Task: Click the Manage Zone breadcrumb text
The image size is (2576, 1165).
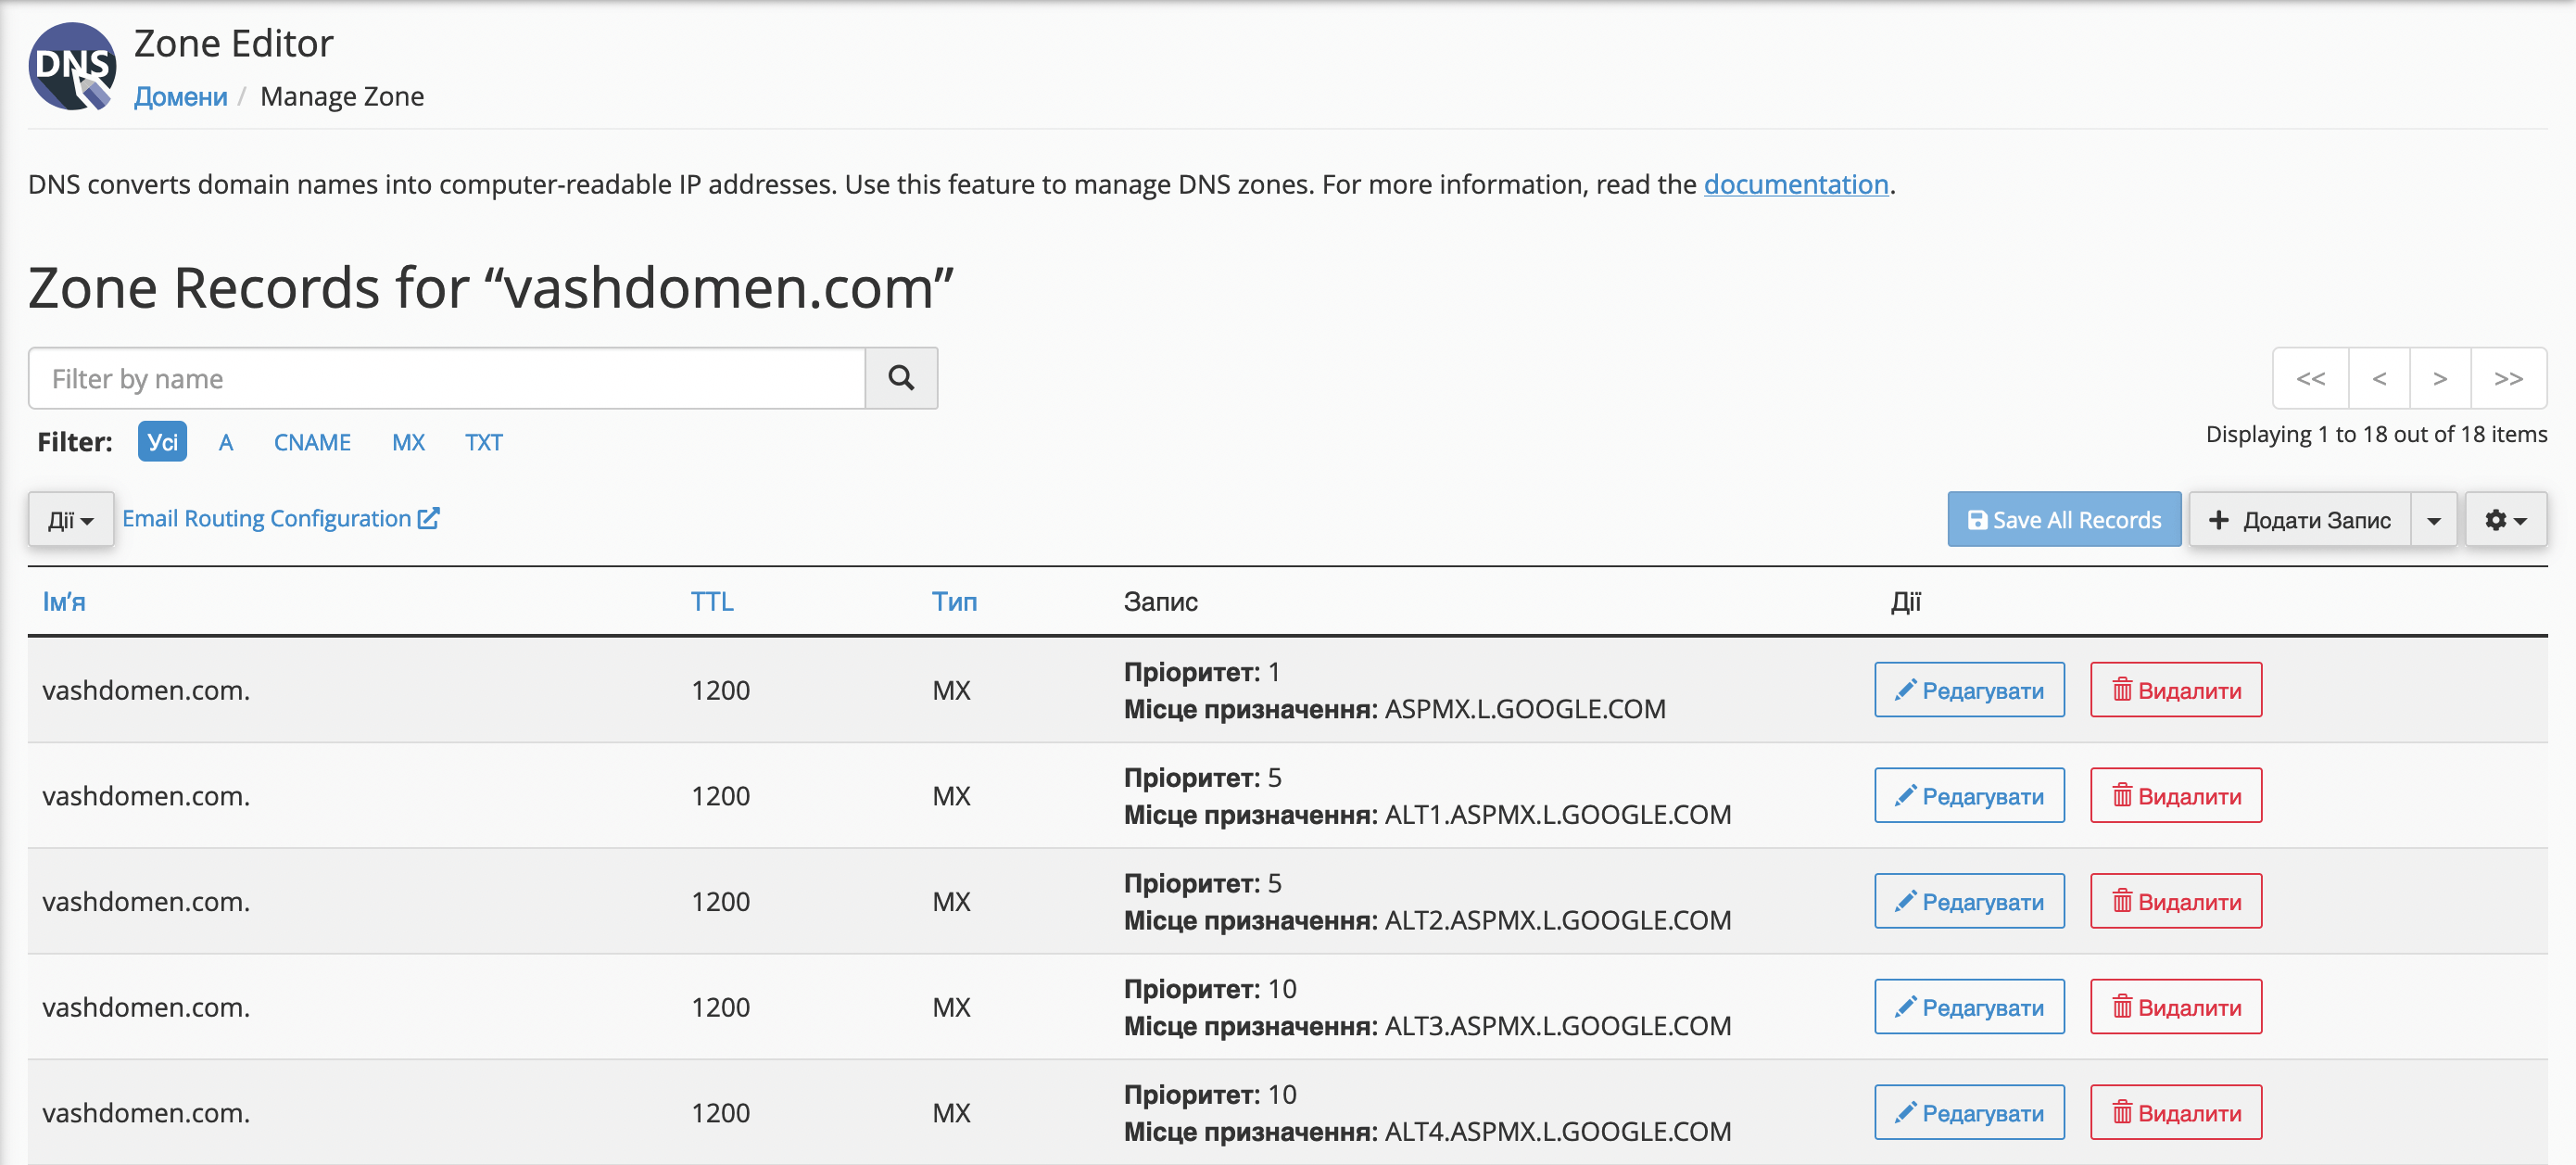Action: [x=342, y=96]
